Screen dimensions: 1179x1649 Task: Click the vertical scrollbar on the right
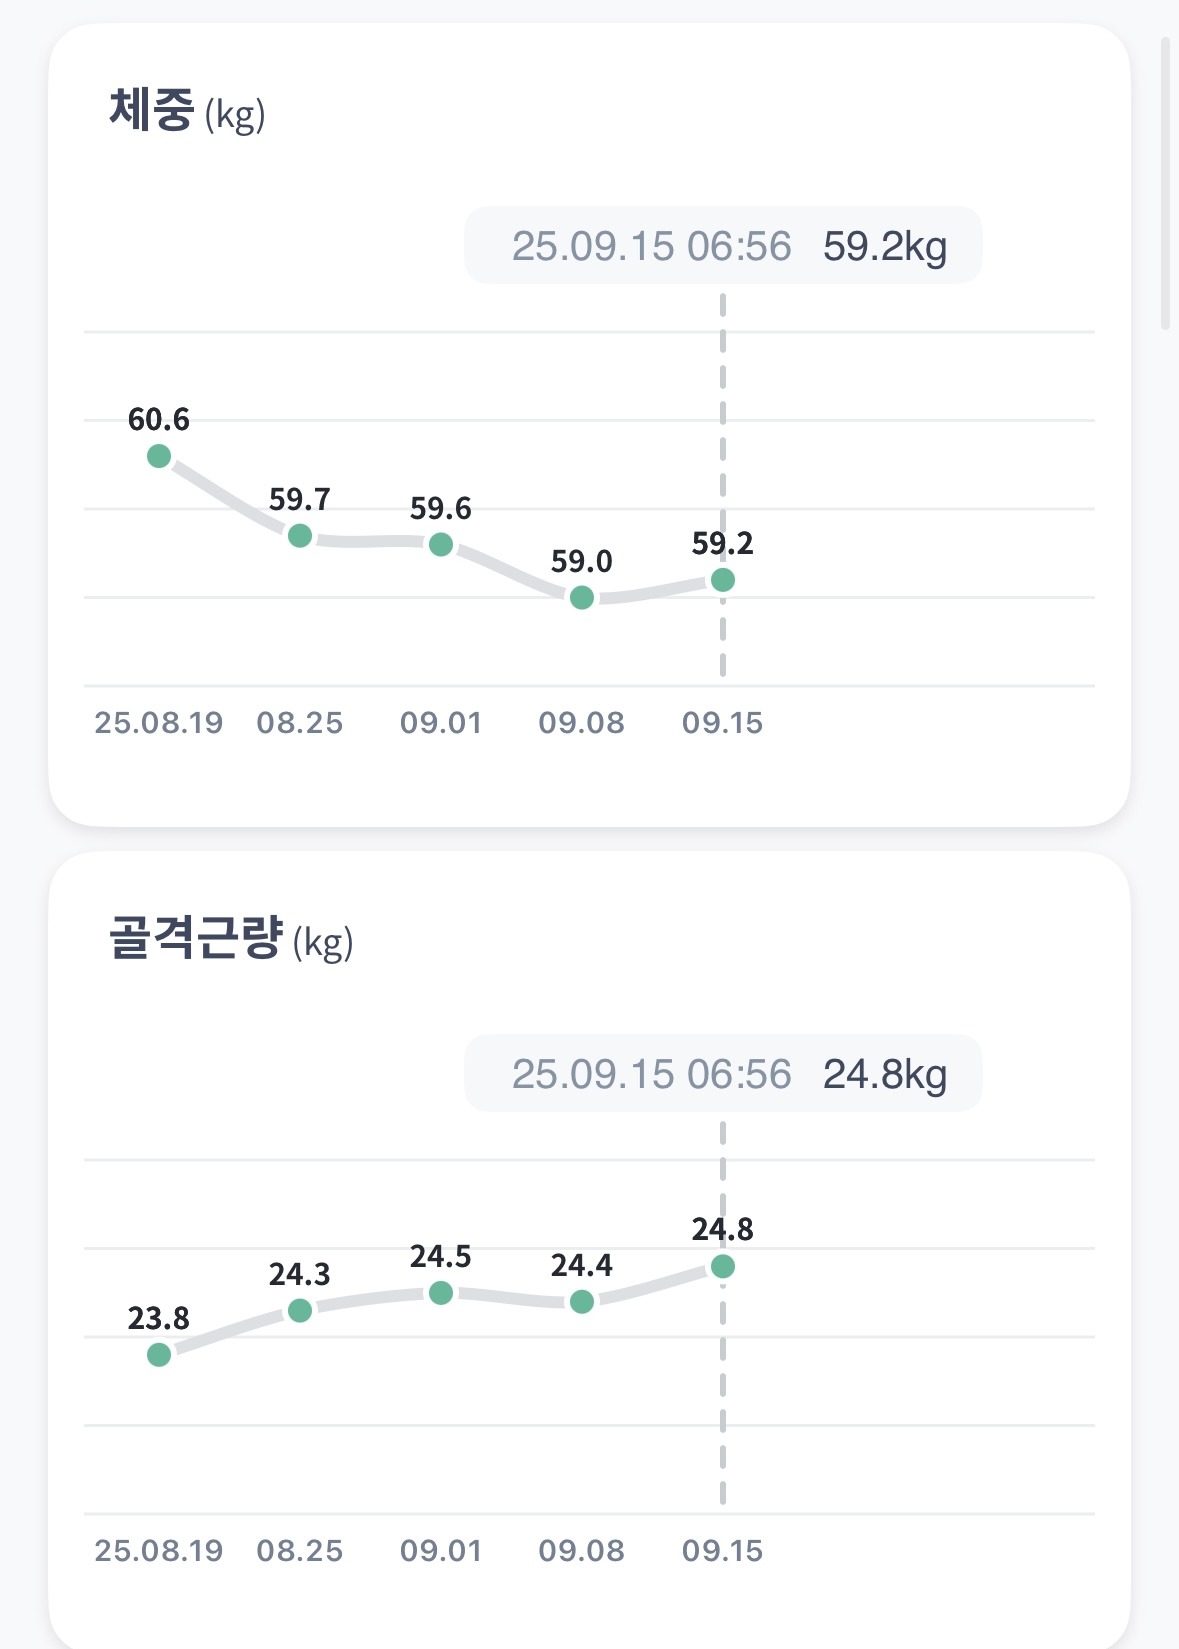(x=1165, y=184)
